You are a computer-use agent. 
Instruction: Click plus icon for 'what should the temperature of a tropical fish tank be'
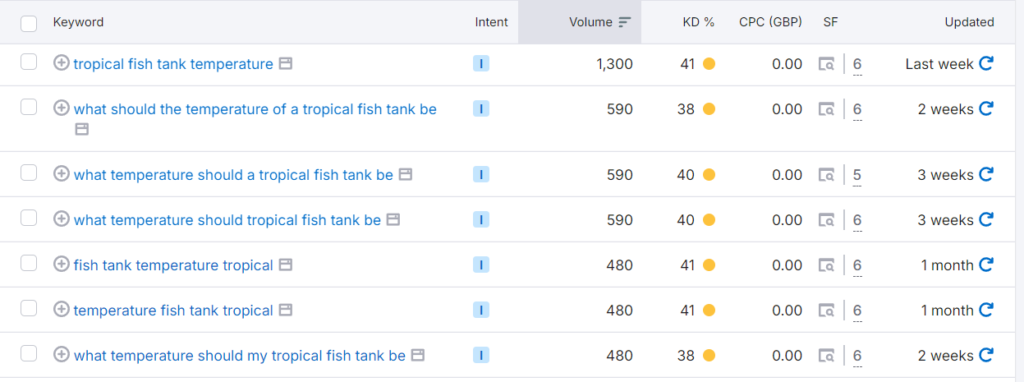[61, 108]
